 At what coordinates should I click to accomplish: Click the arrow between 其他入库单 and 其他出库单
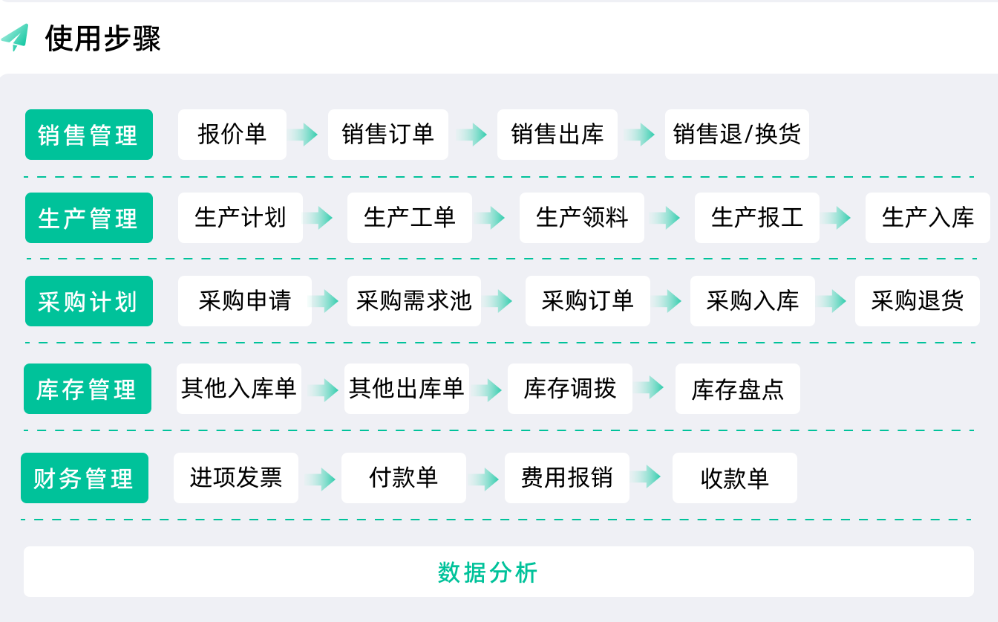323,389
